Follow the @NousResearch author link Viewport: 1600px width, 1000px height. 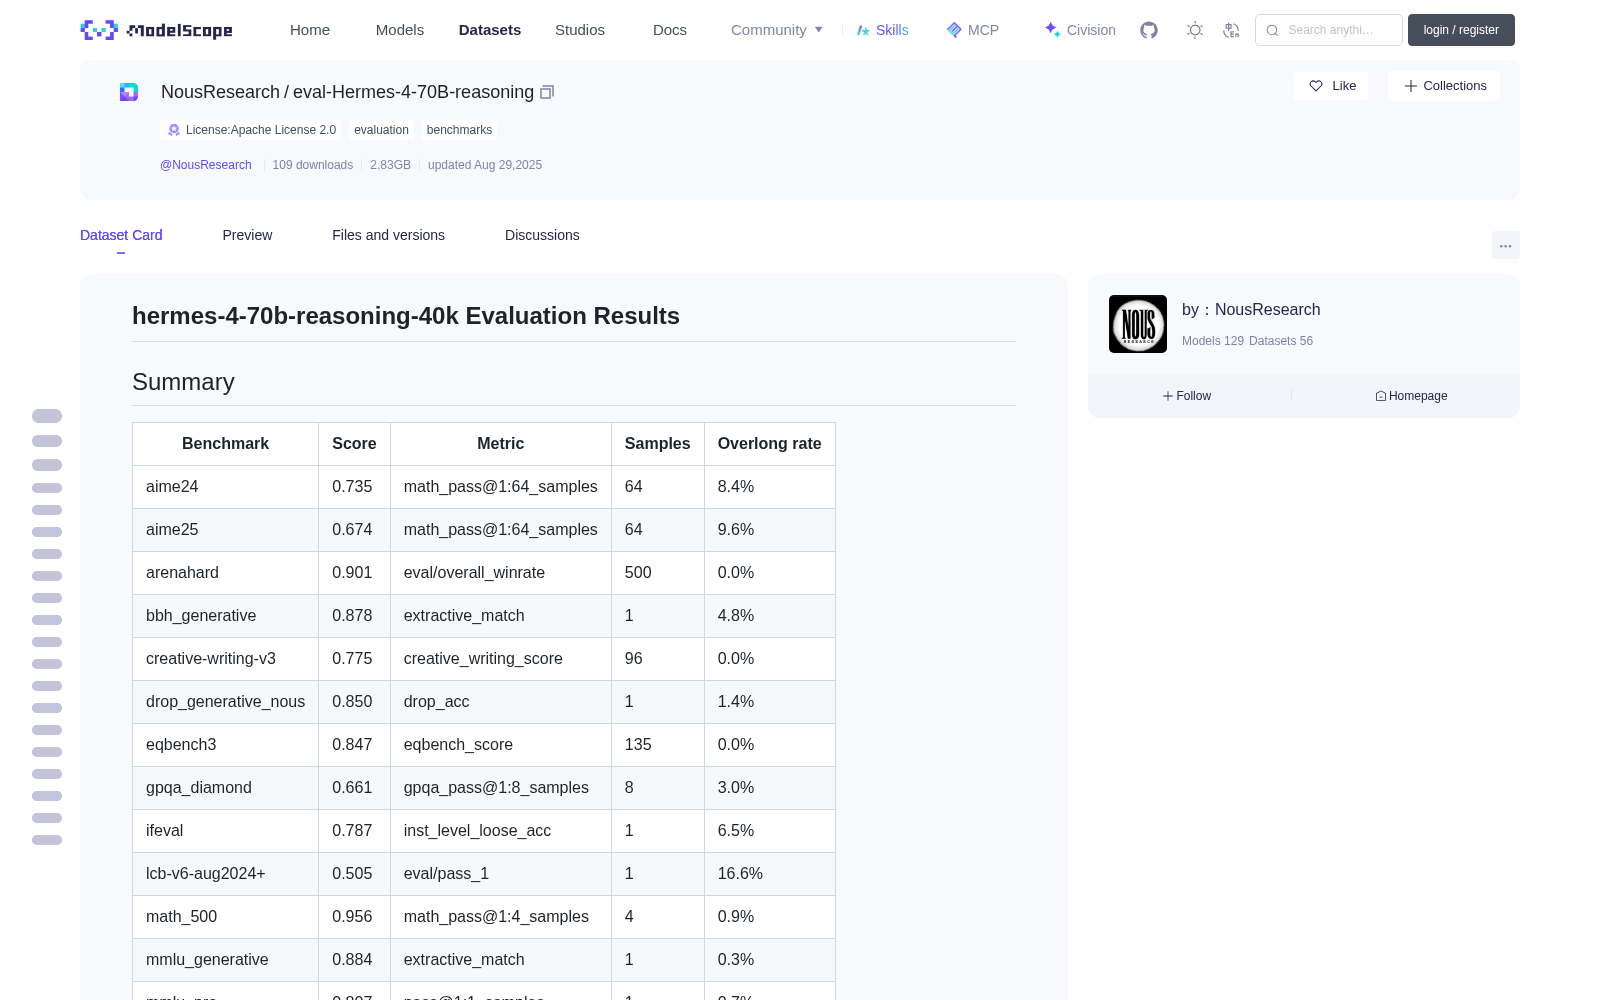click(x=206, y=165)
